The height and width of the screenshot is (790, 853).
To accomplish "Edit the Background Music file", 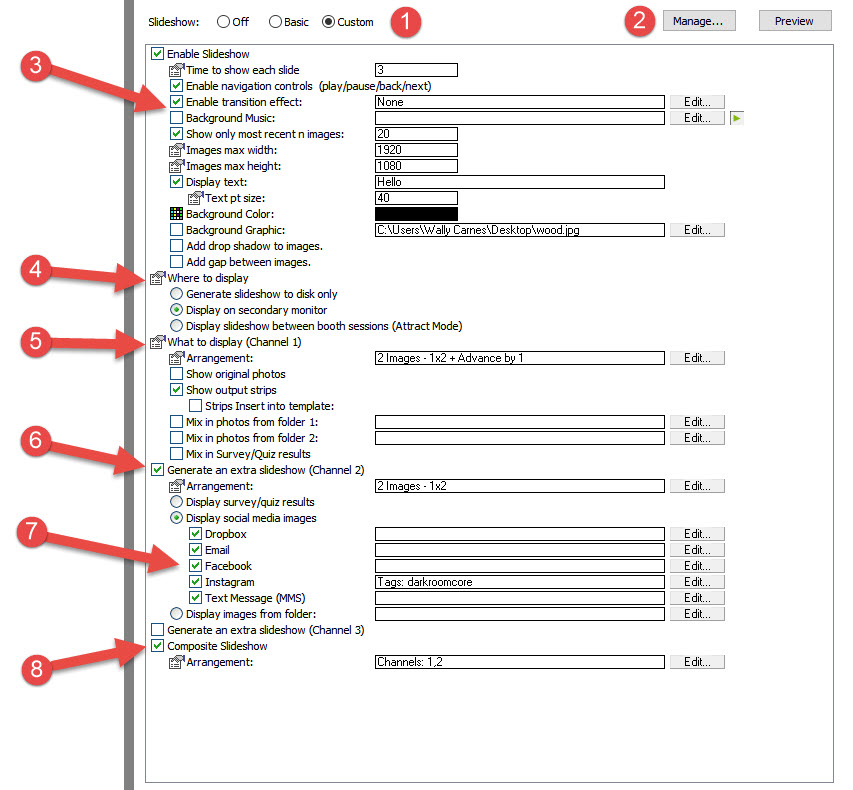I will point(697,118).
